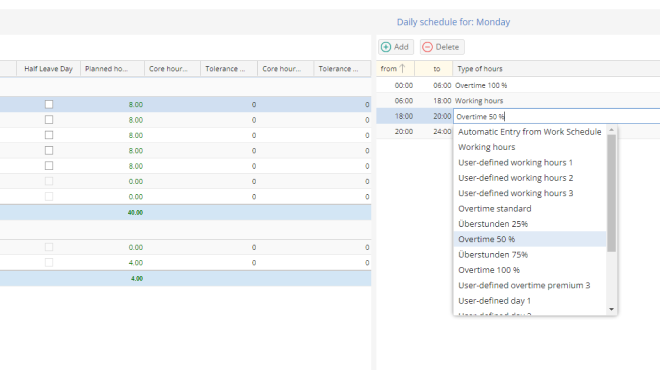Toggle Half Leave Day checkbox in 4.00 row
Image resolution: width=660 pixels, height=370 pixels.
(x=49, y=262)
